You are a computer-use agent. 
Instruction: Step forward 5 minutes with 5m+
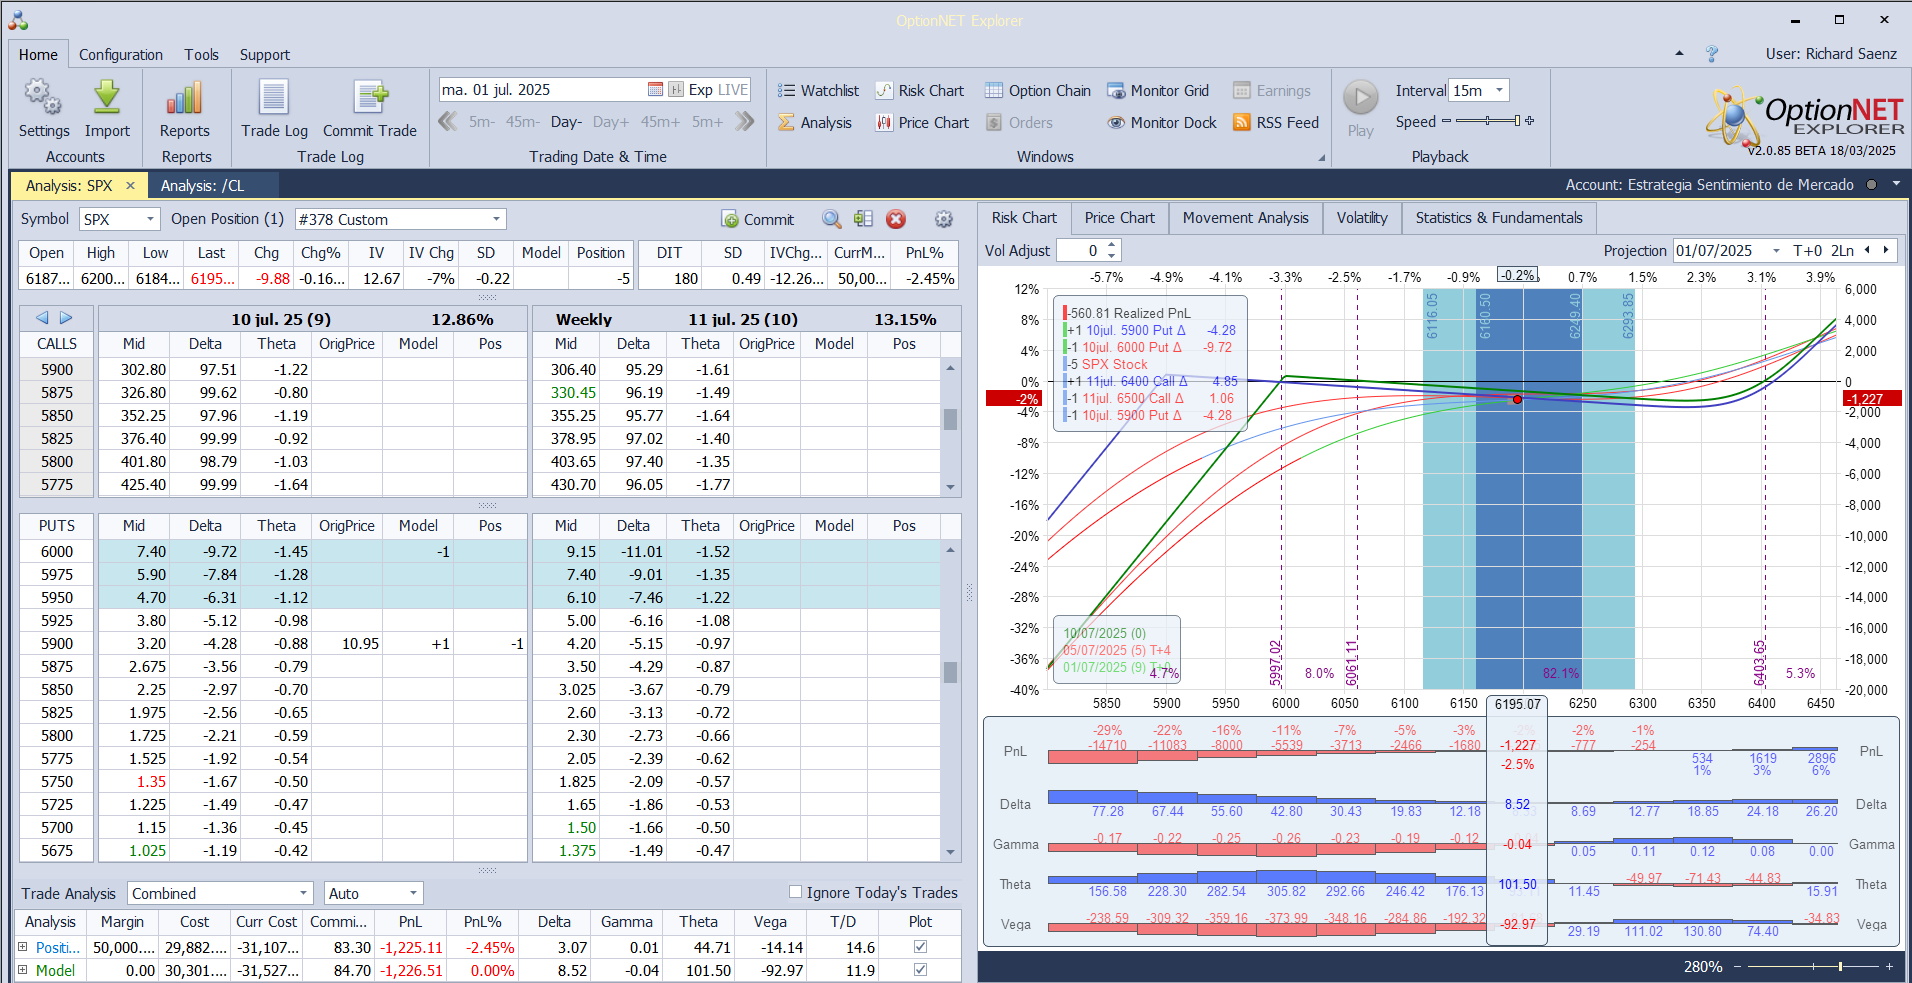[x=707, y=122]
